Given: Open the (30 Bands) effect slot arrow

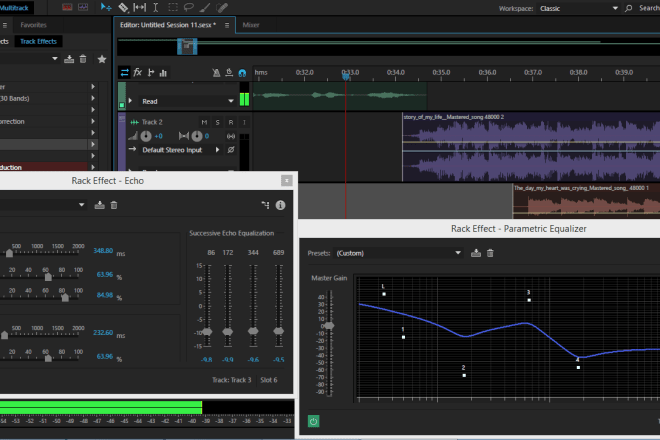Looking at the screenshot, I should pyautogui.click(x=93, y=98).
